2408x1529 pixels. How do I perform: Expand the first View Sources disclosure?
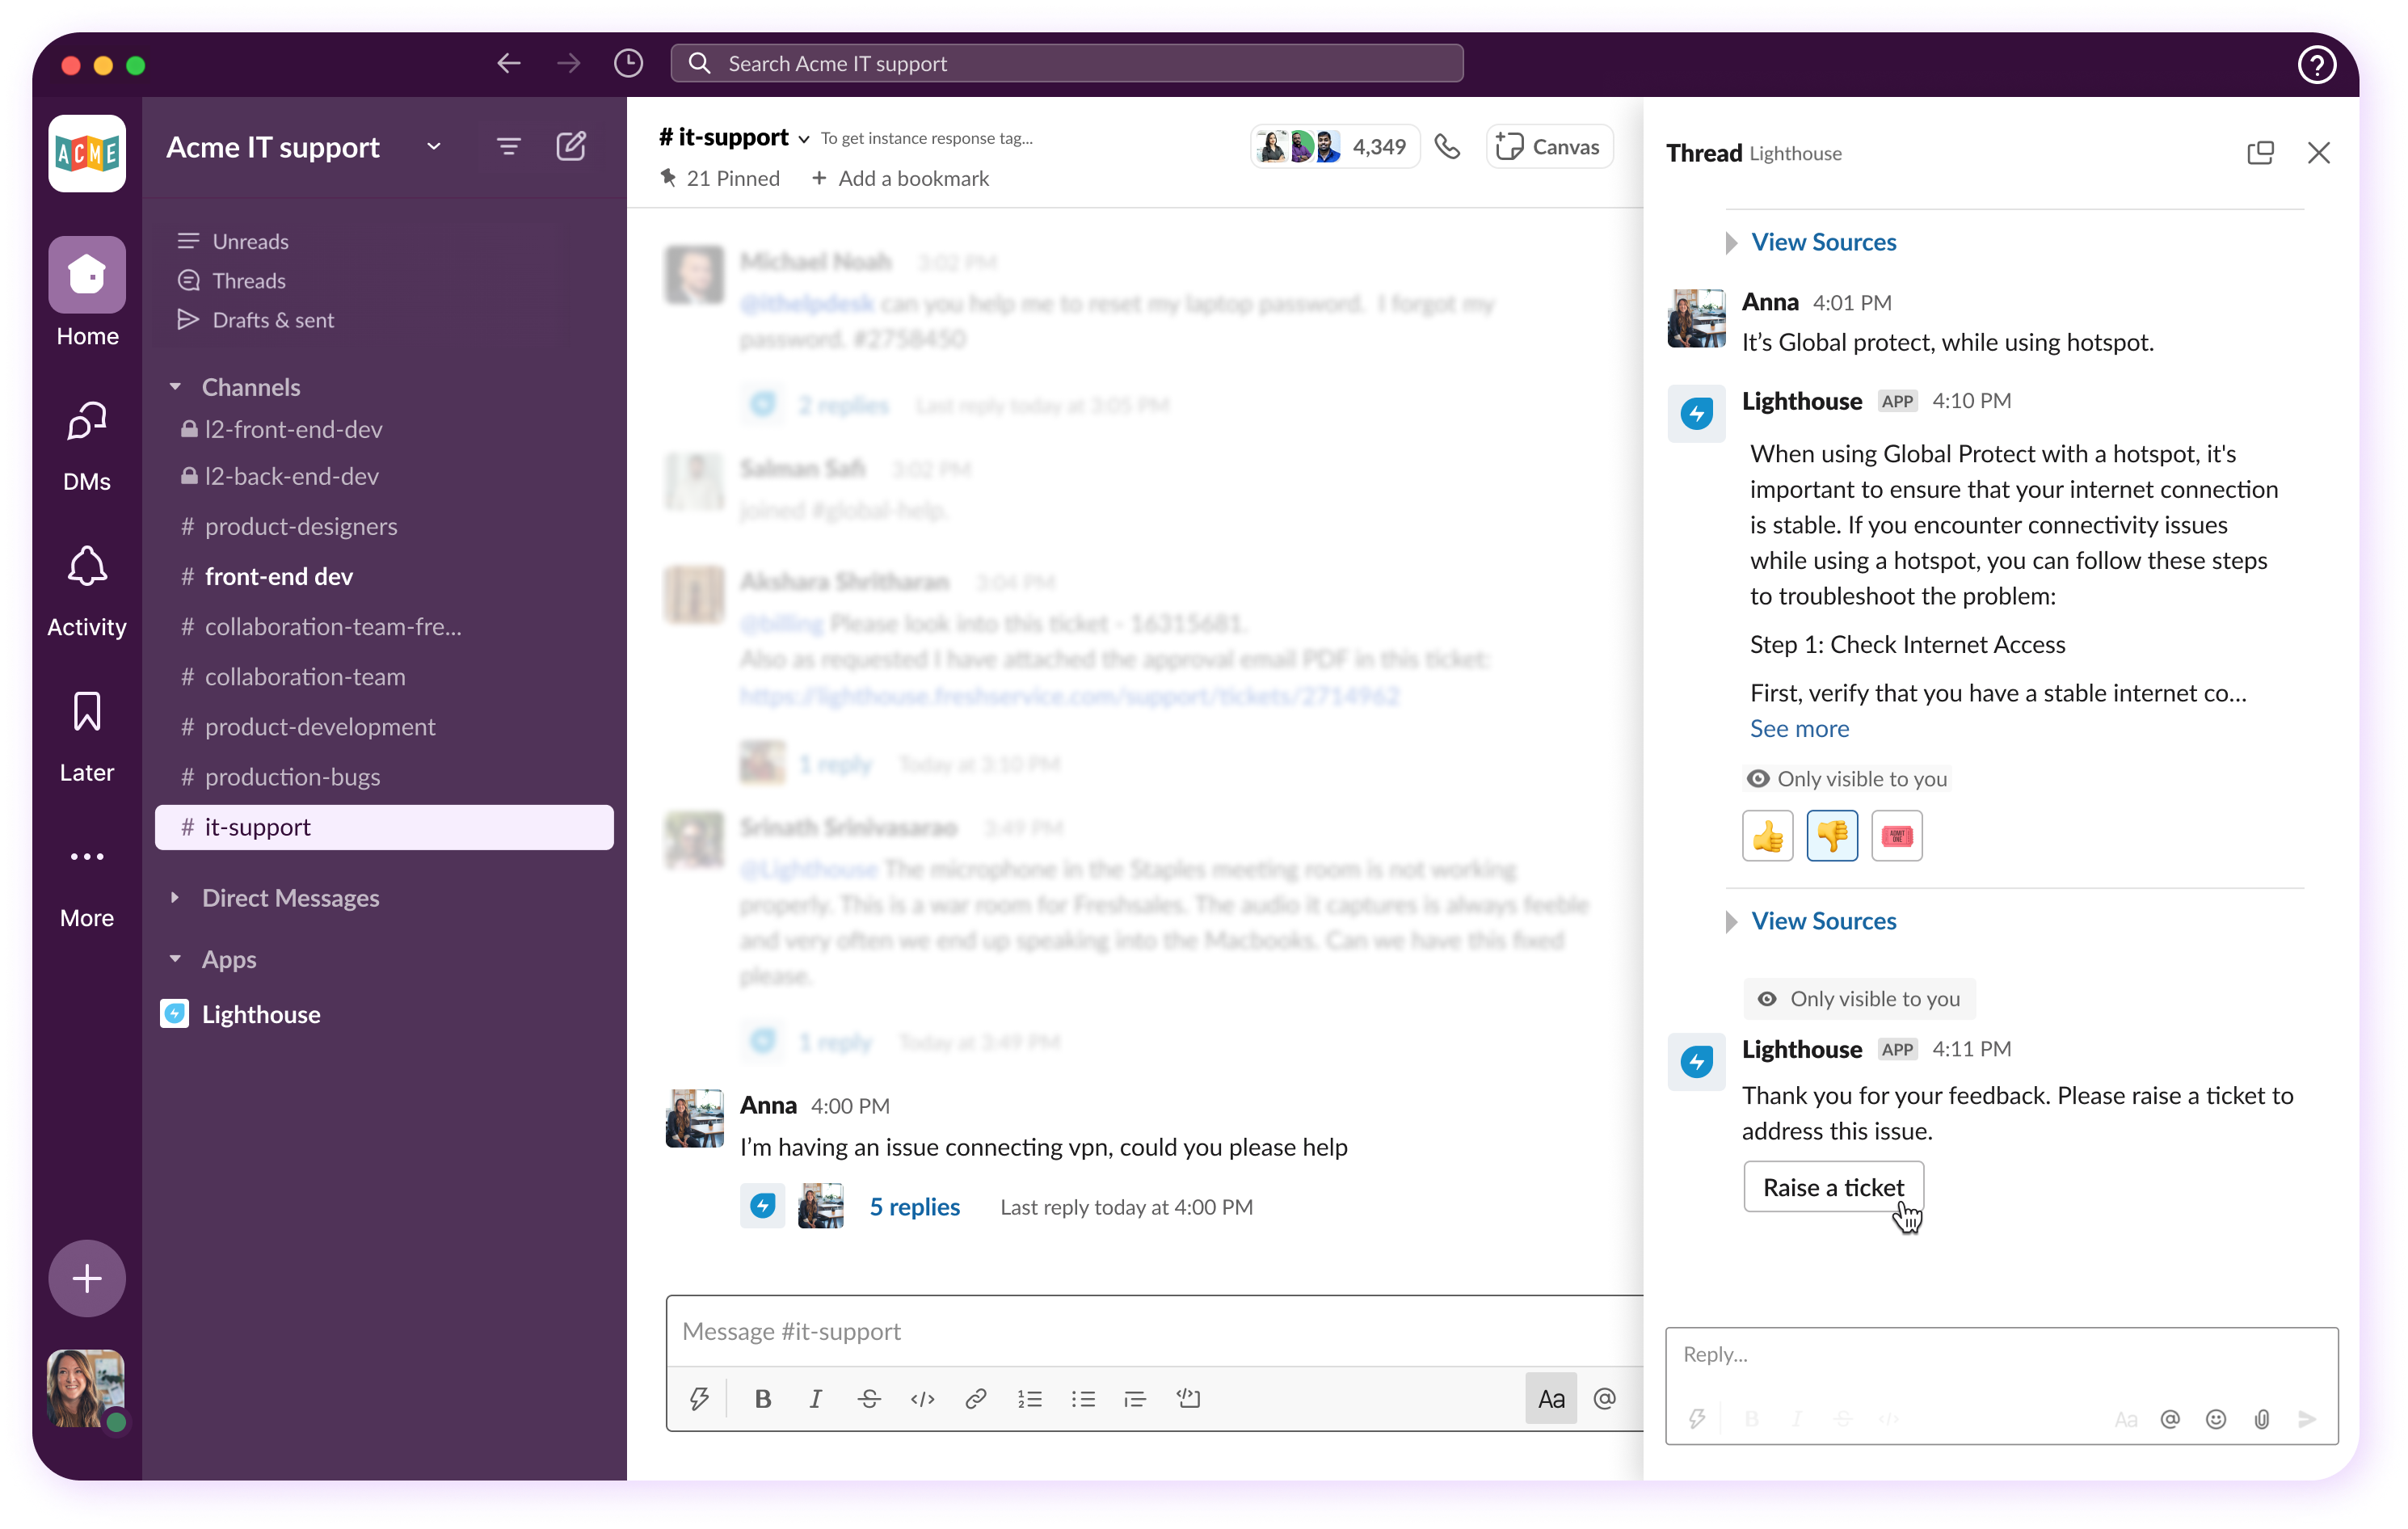(1823, 242)
